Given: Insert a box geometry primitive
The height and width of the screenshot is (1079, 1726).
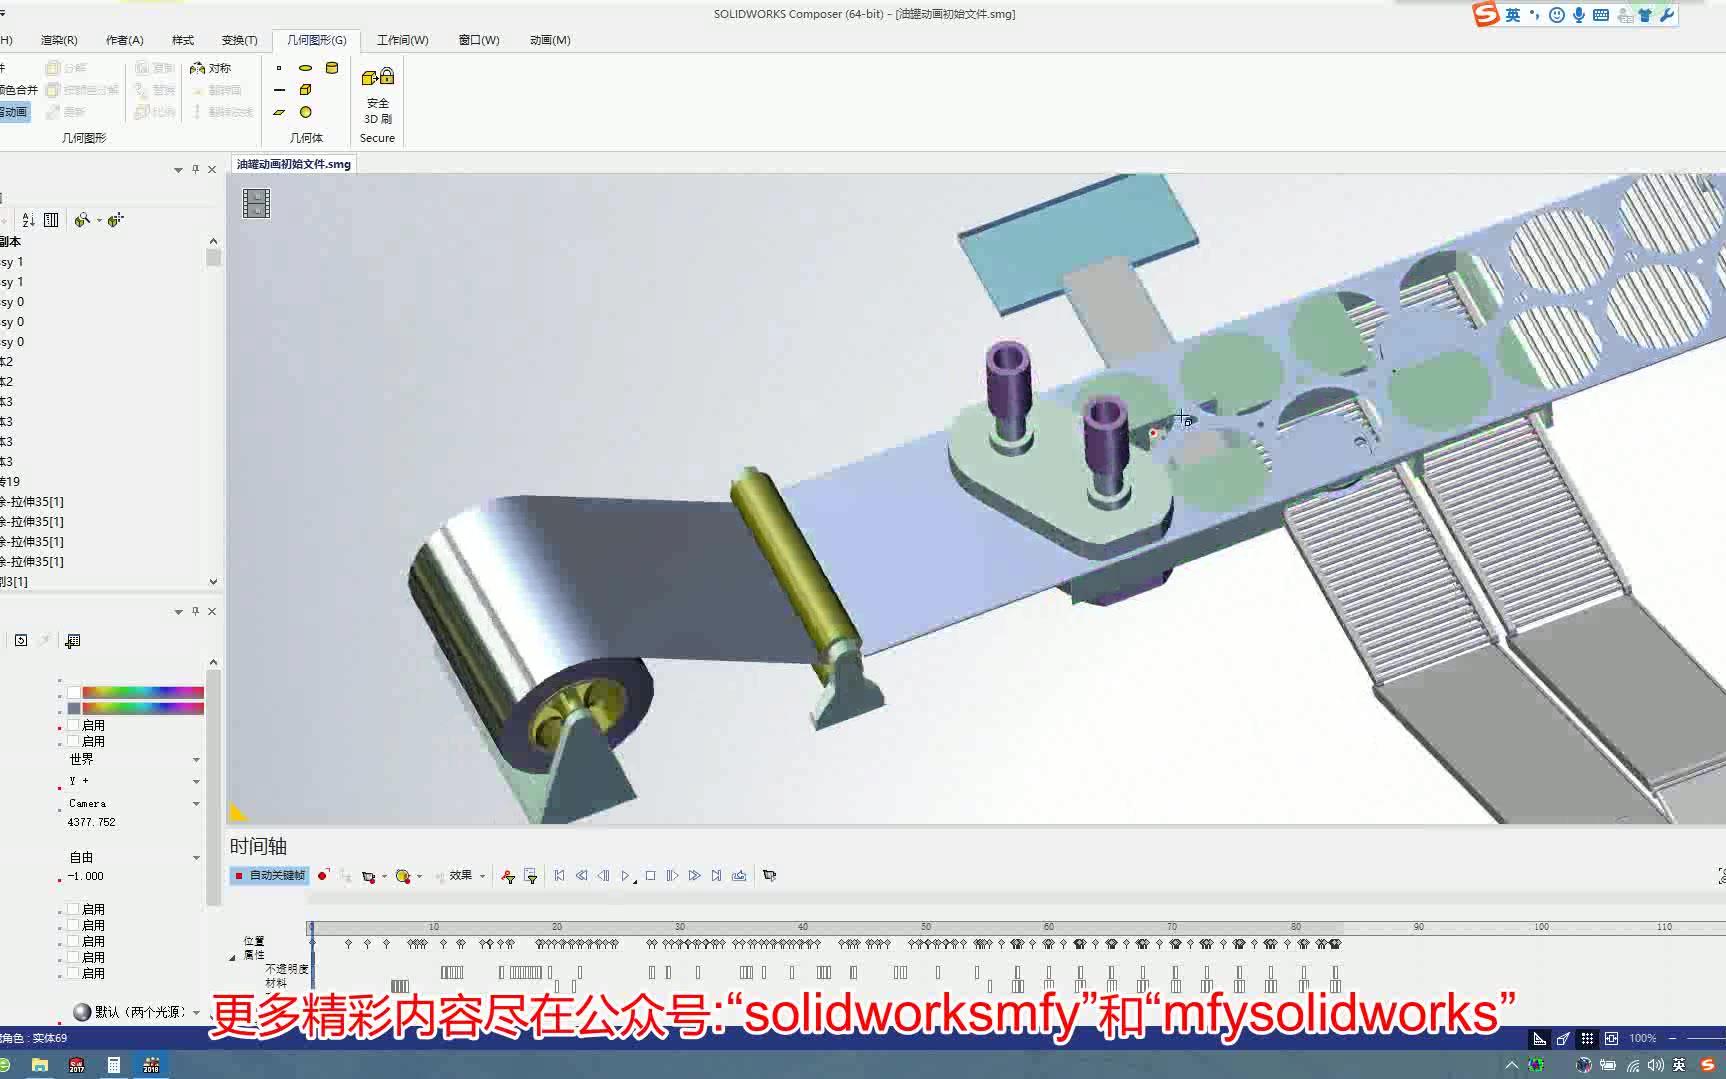Looking at the screenshot, I should click(x=306, y=90).
